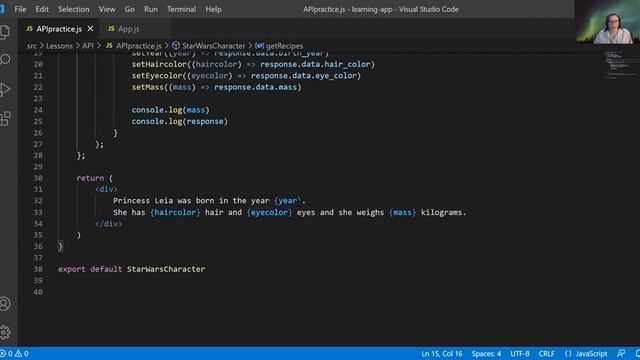
Task: Open the Run menu
Action: click(151, 9)
